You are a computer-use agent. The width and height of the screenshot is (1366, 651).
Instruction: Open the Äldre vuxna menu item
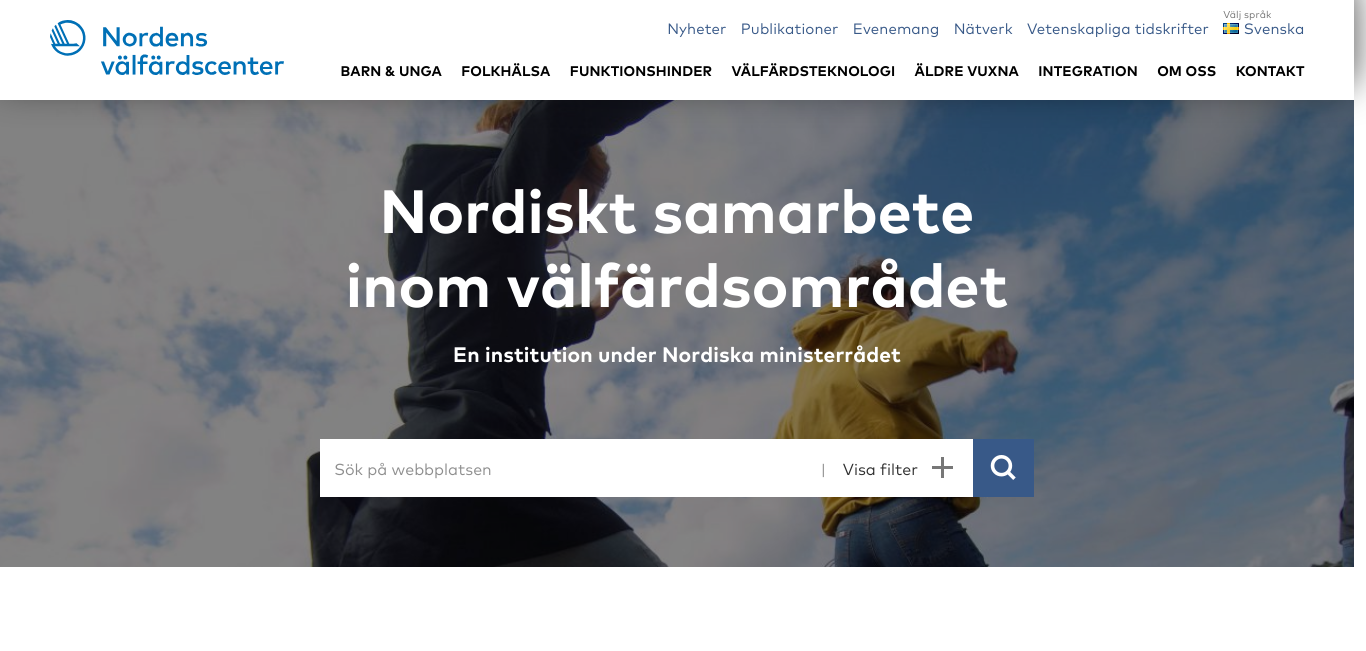tap(967, 71)
